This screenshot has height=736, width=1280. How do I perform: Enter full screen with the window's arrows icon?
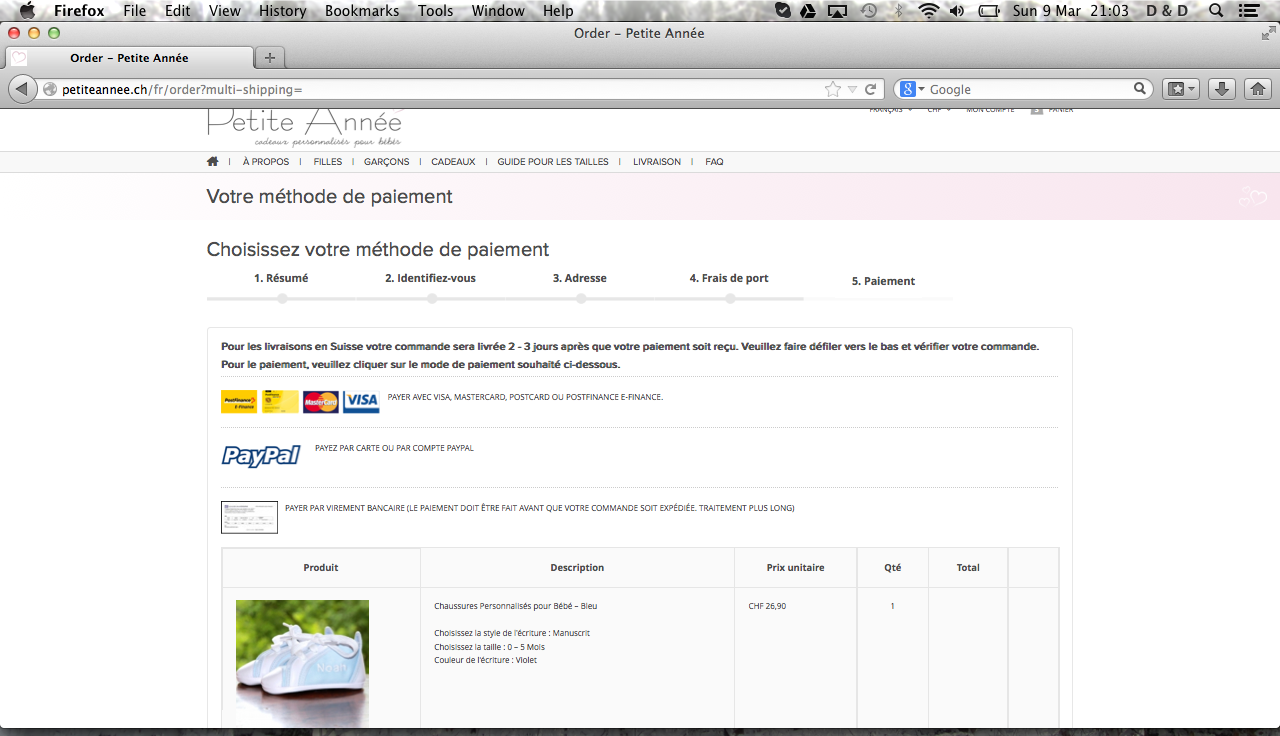[x=1268, y=33]
